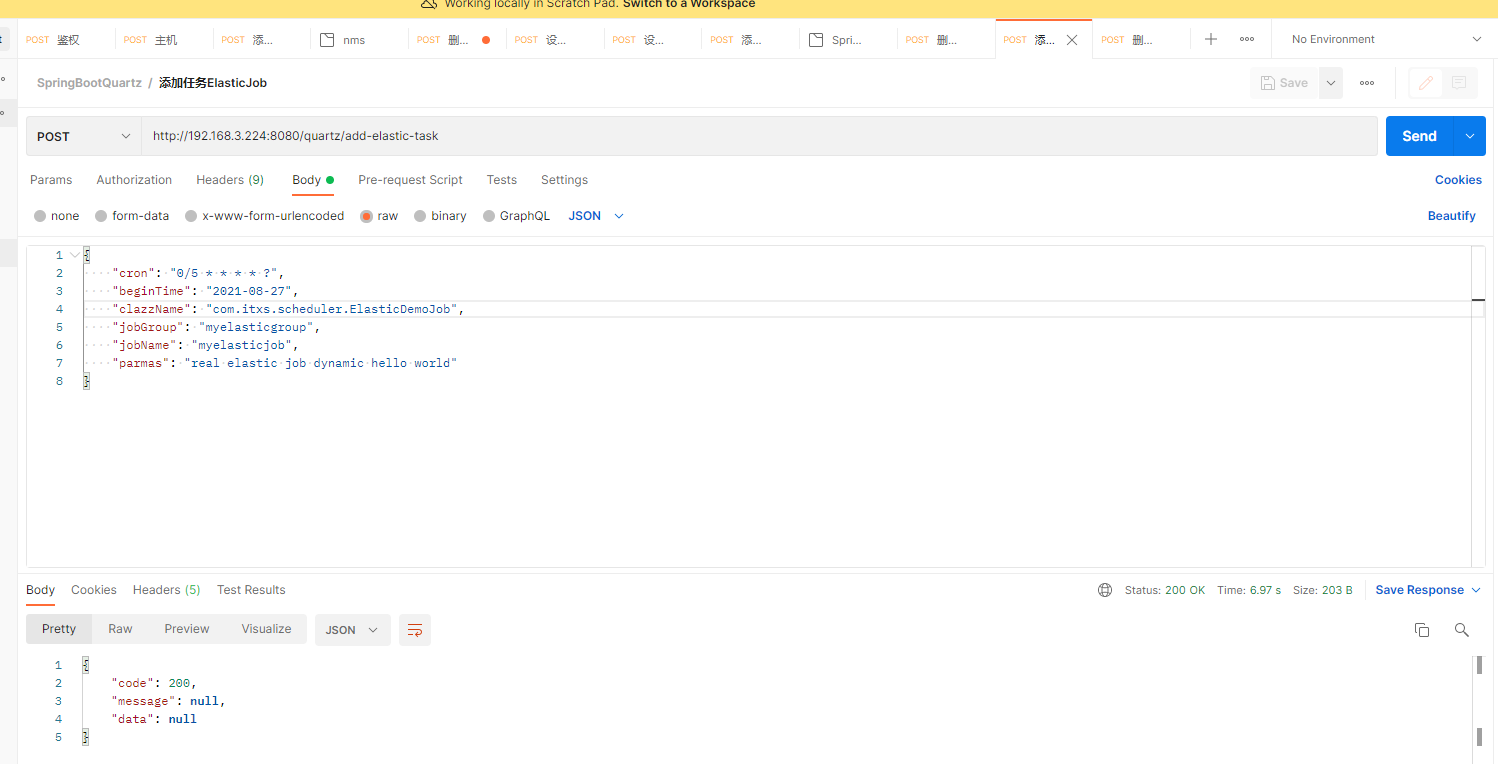Select the raw body type

coord(379,216)
